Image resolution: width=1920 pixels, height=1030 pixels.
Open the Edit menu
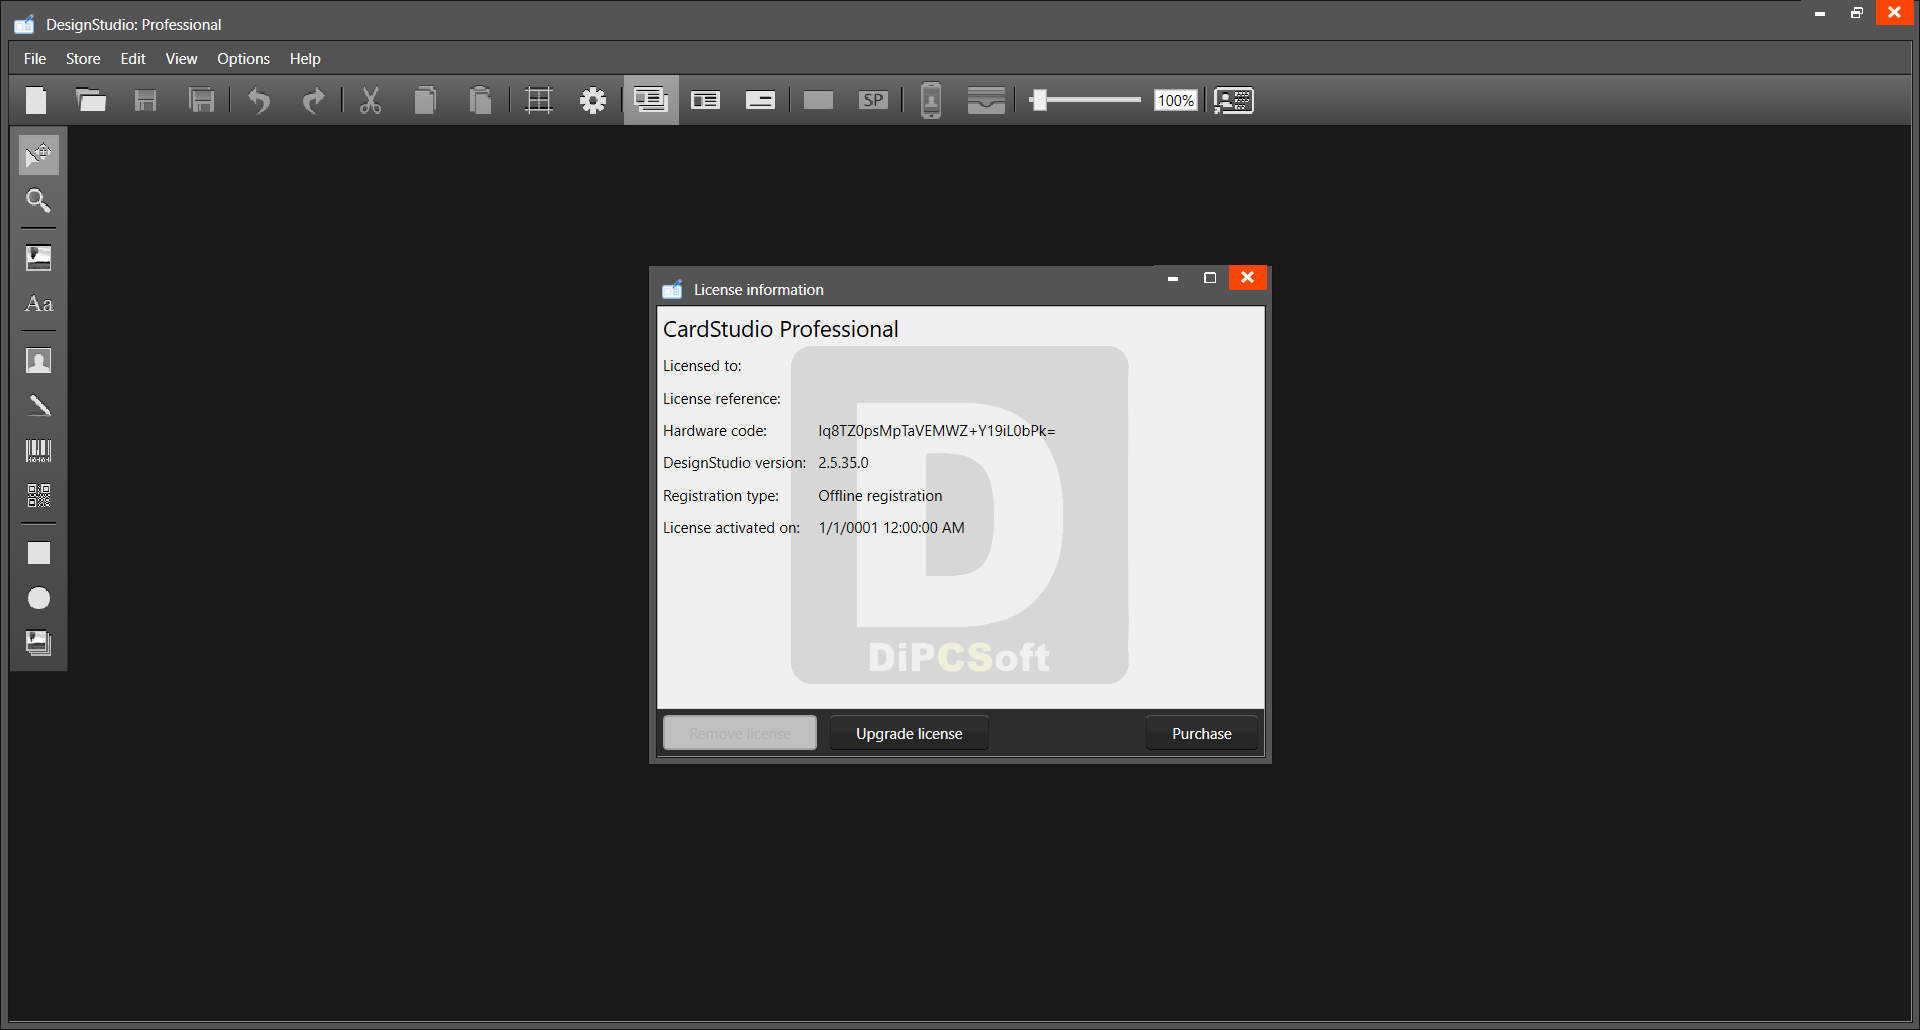133,59
